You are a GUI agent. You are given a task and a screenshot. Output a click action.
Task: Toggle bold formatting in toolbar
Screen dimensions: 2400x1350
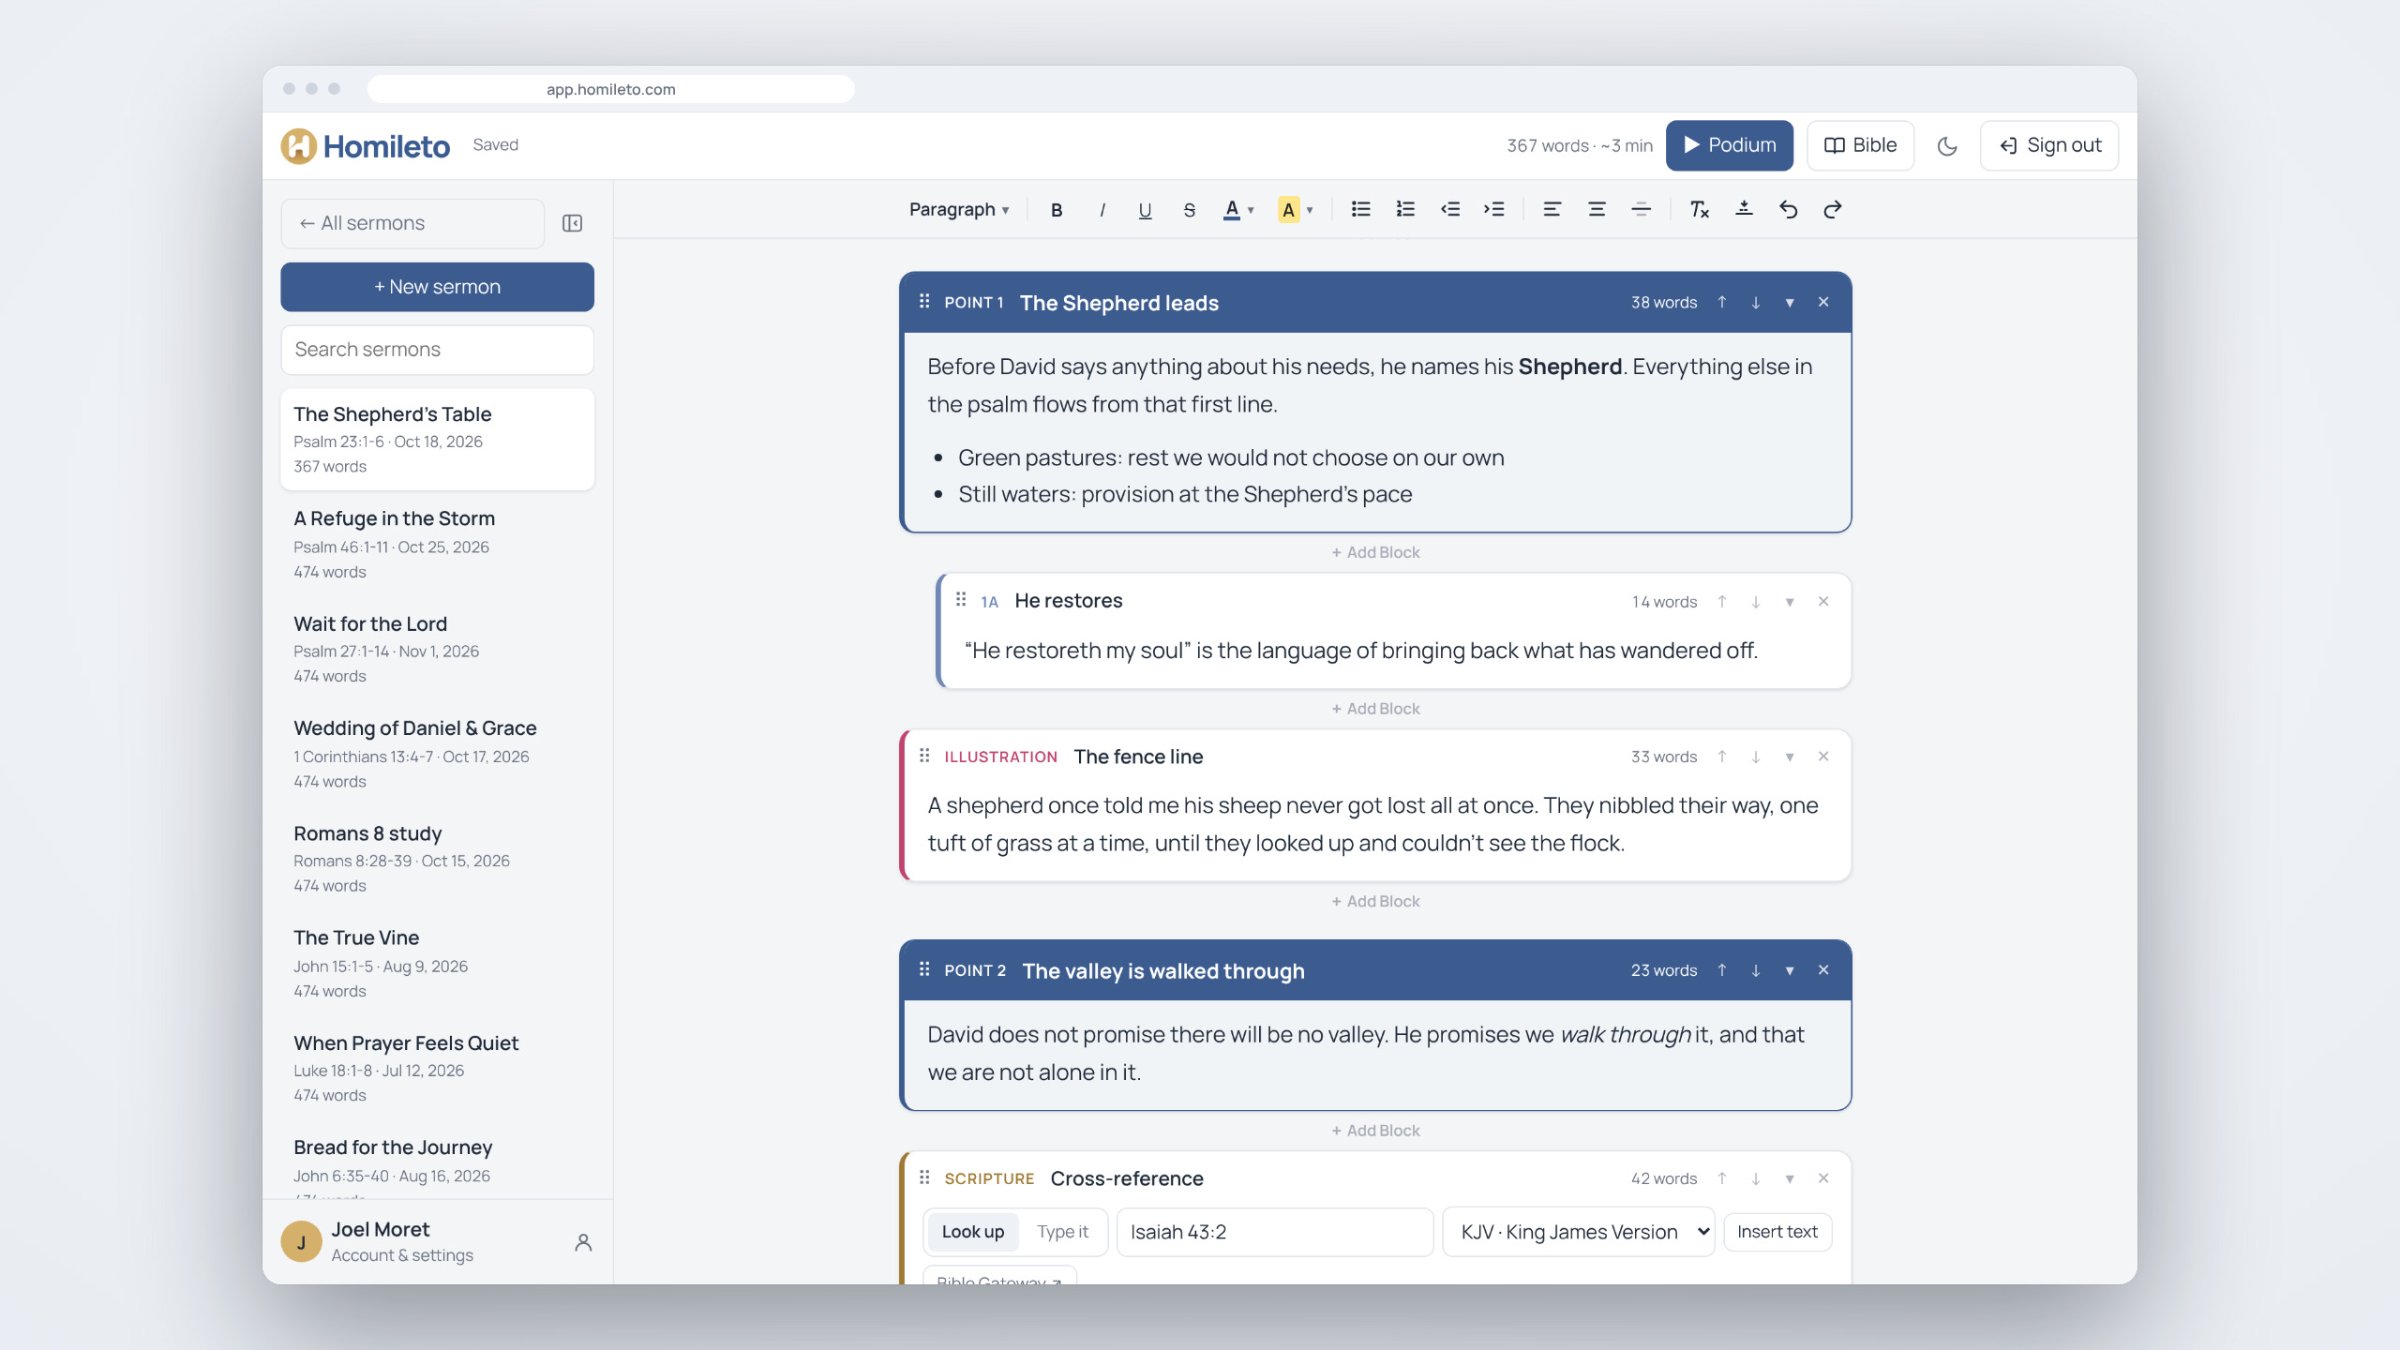[x=1056, y=210]
